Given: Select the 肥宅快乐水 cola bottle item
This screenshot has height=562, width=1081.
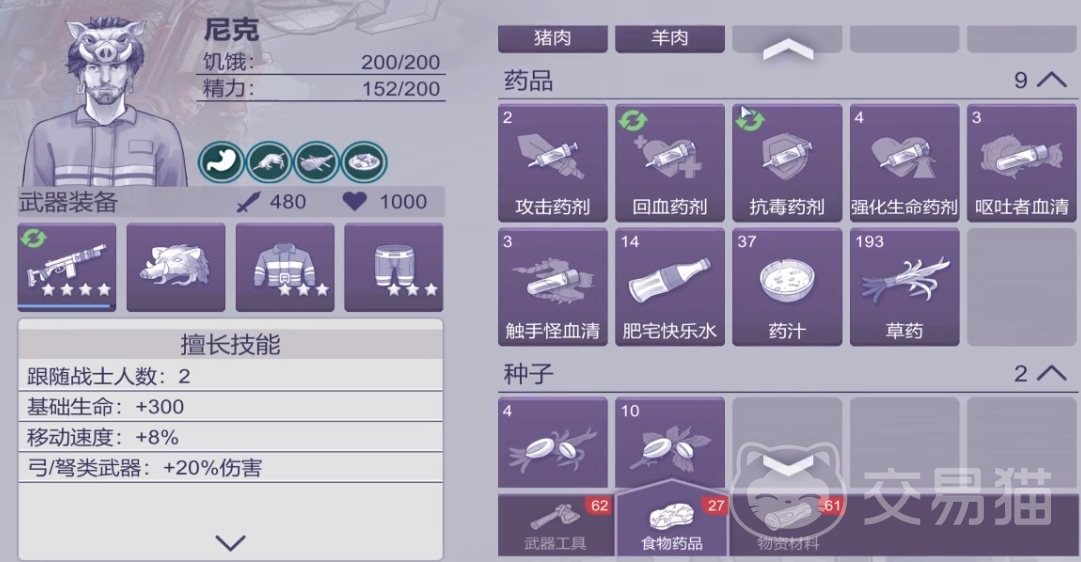Looking at the screenshot, I should (669, 287).
